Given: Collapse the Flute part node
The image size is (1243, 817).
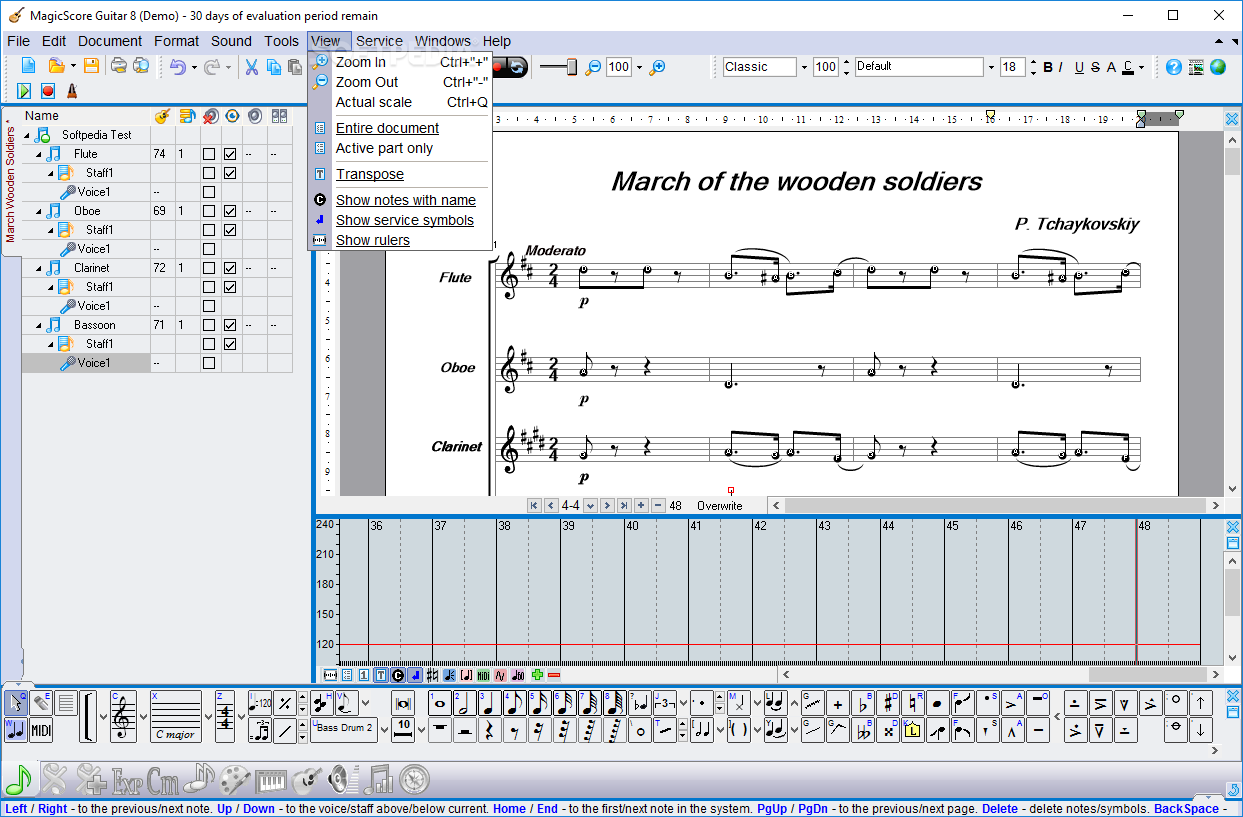Looking at the screenshot, I should pos(39,154).
